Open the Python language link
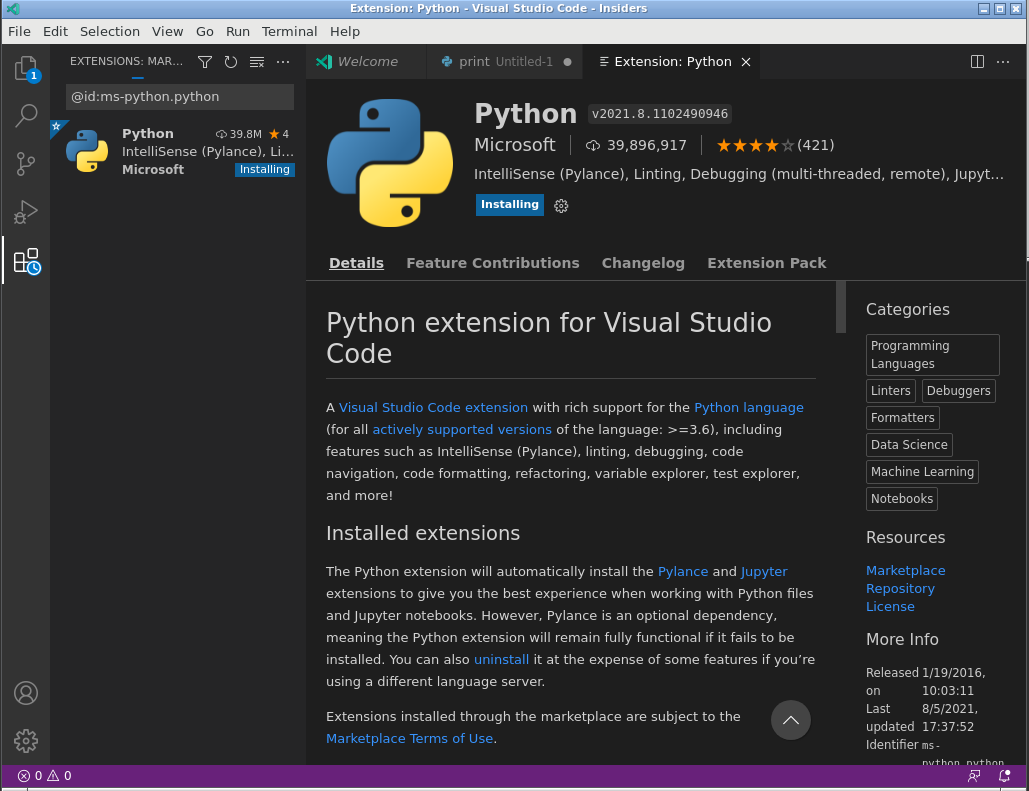Viewport: 1029px width, 791px height. [x=749, y=408]
